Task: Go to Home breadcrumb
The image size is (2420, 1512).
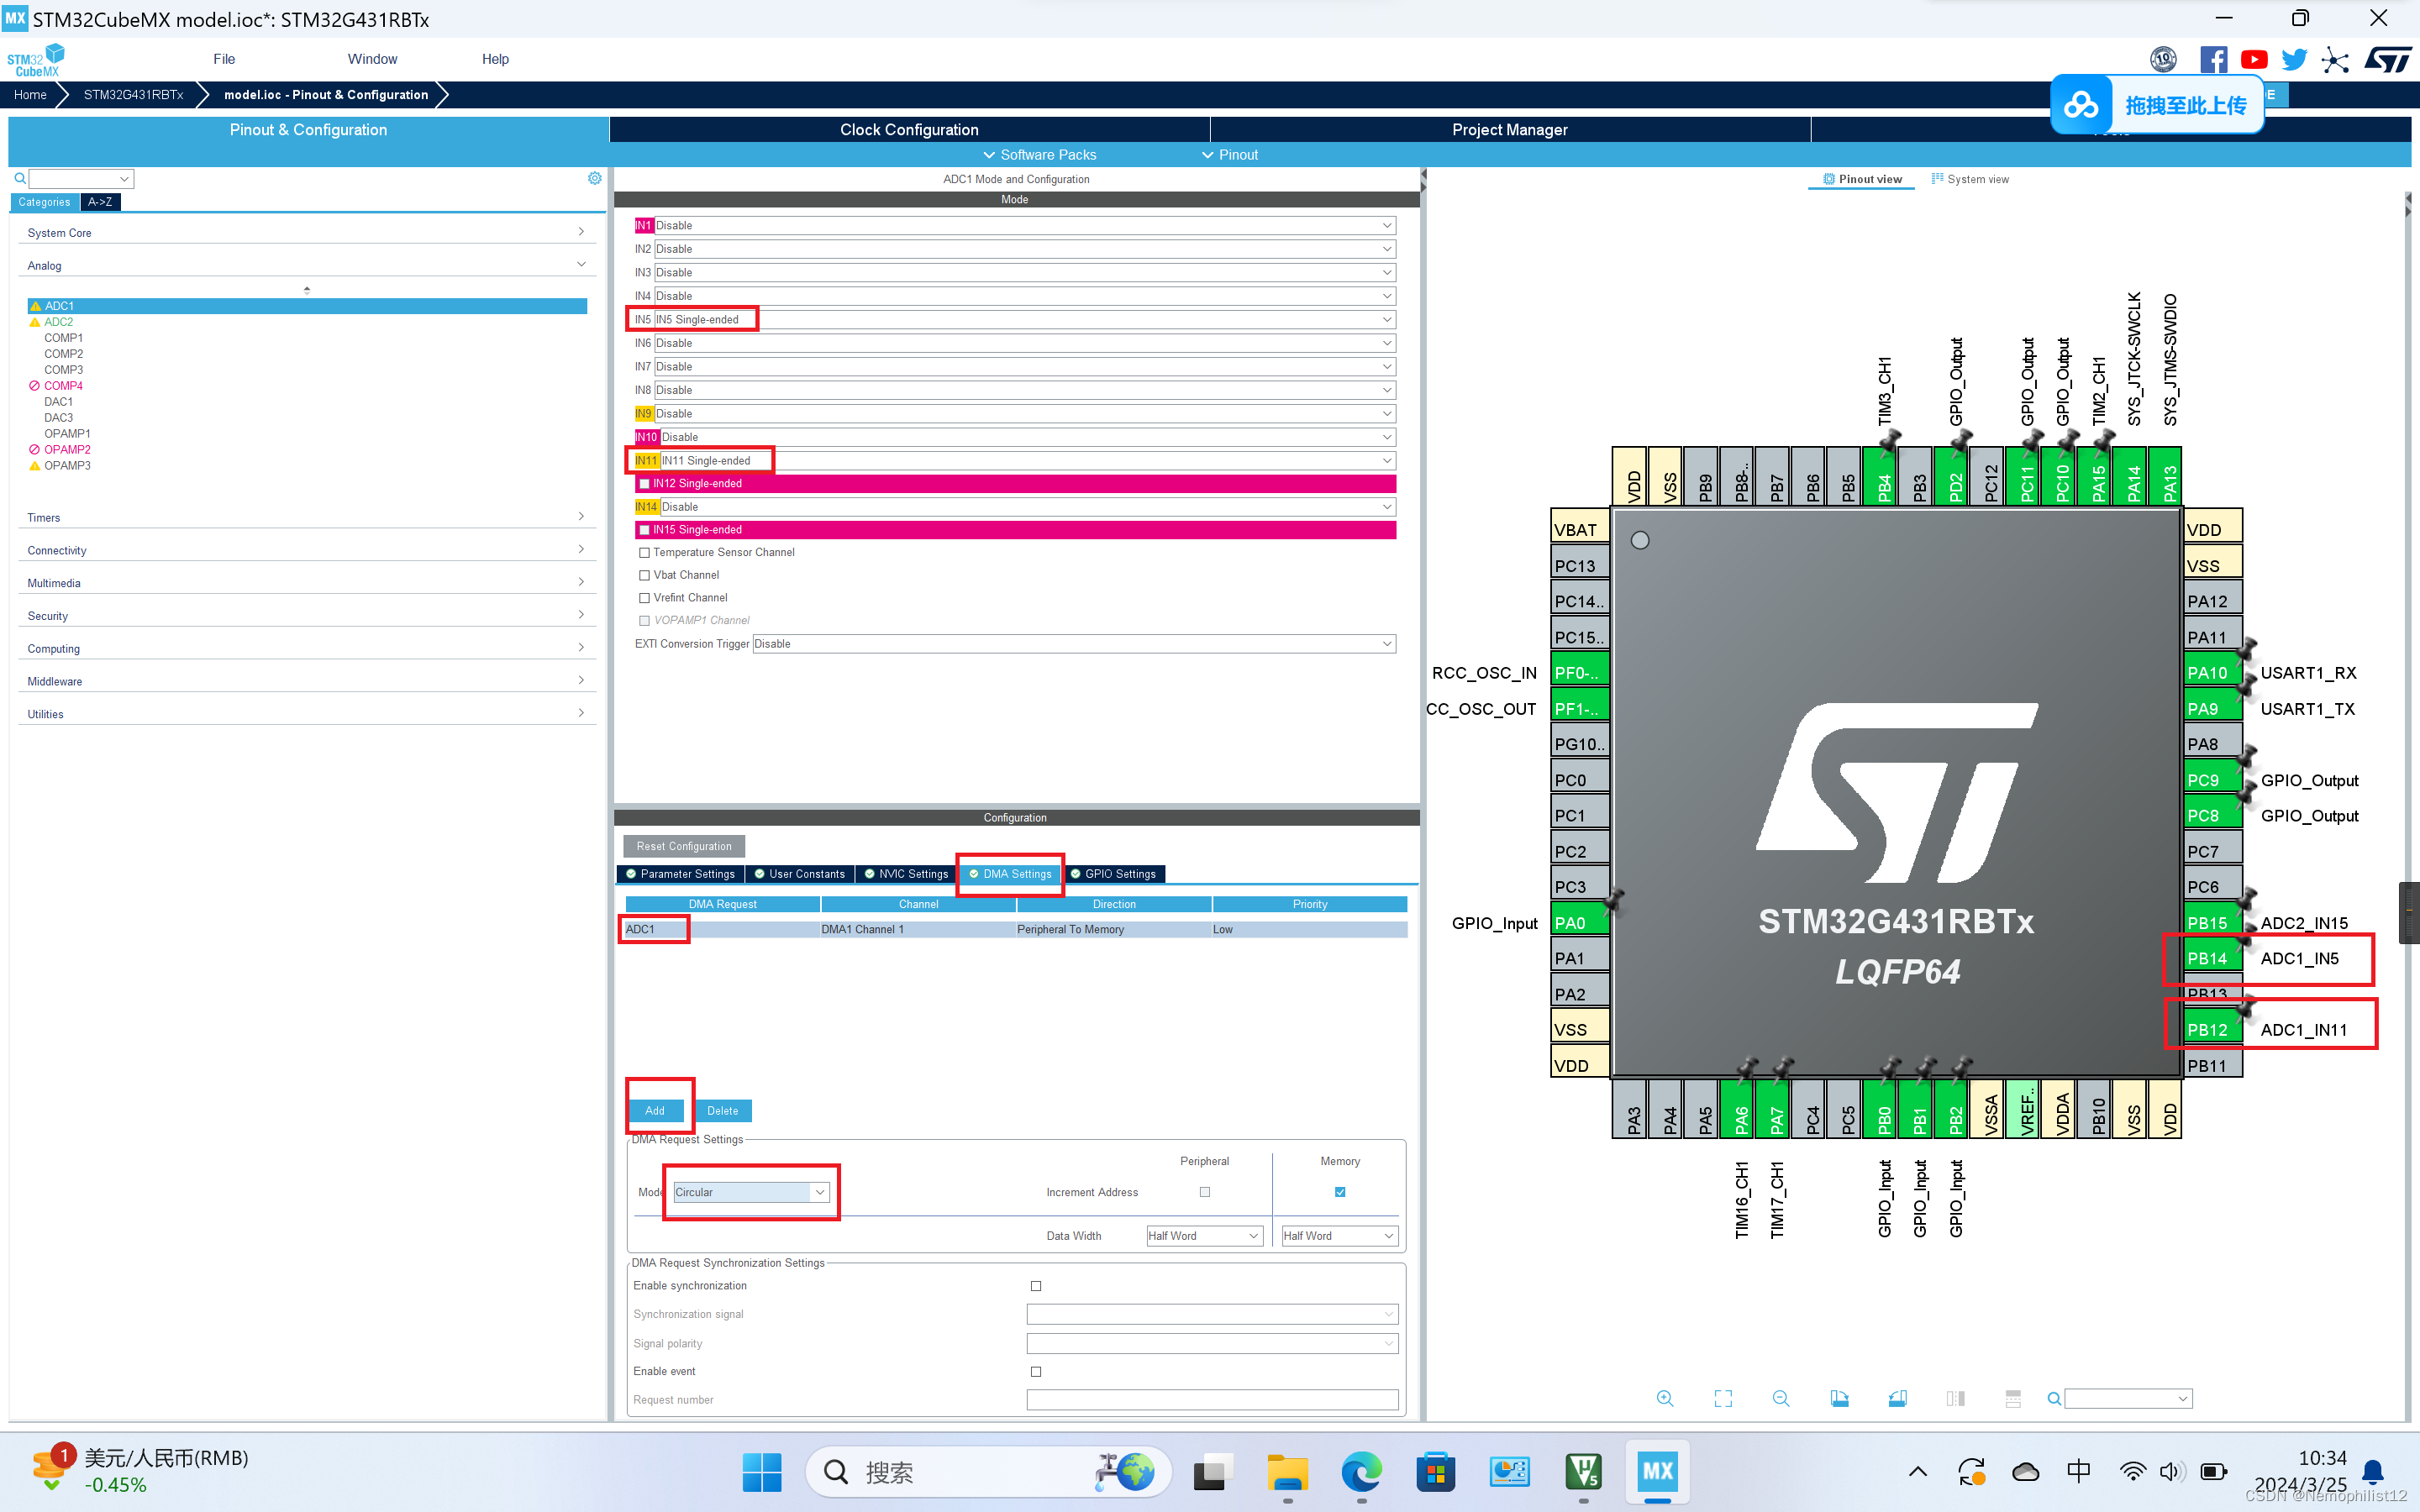Action: click(x=30, y=95)
